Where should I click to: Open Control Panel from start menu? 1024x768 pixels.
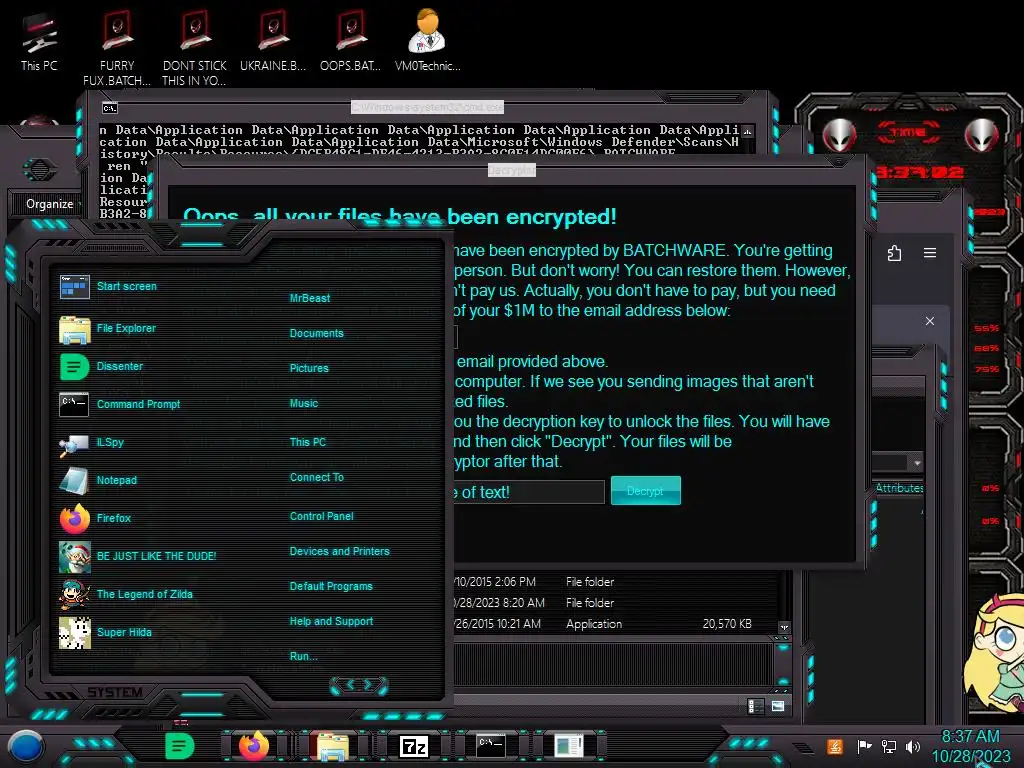click(321, 517)
